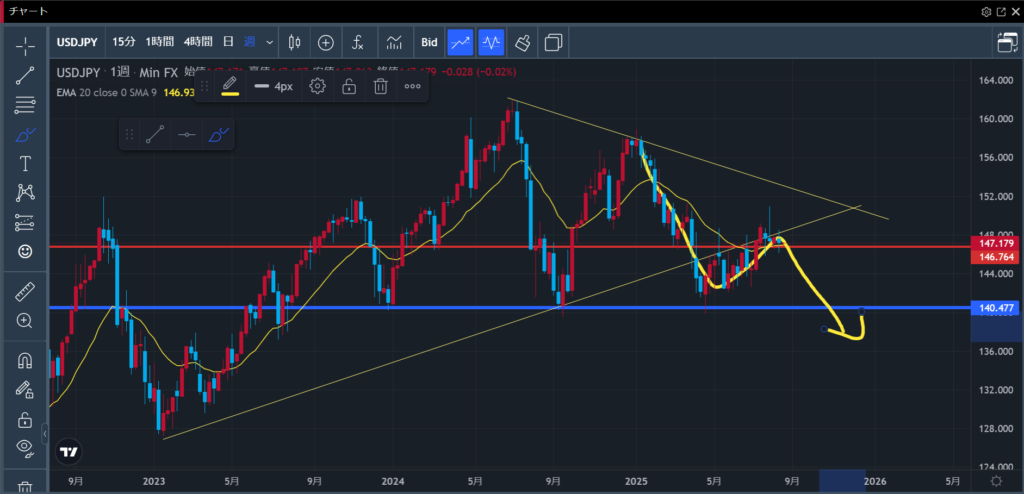Screen dimensions: 1024x494
Task: Click the TradingView logo on chart
Action: tap(68, 452)
